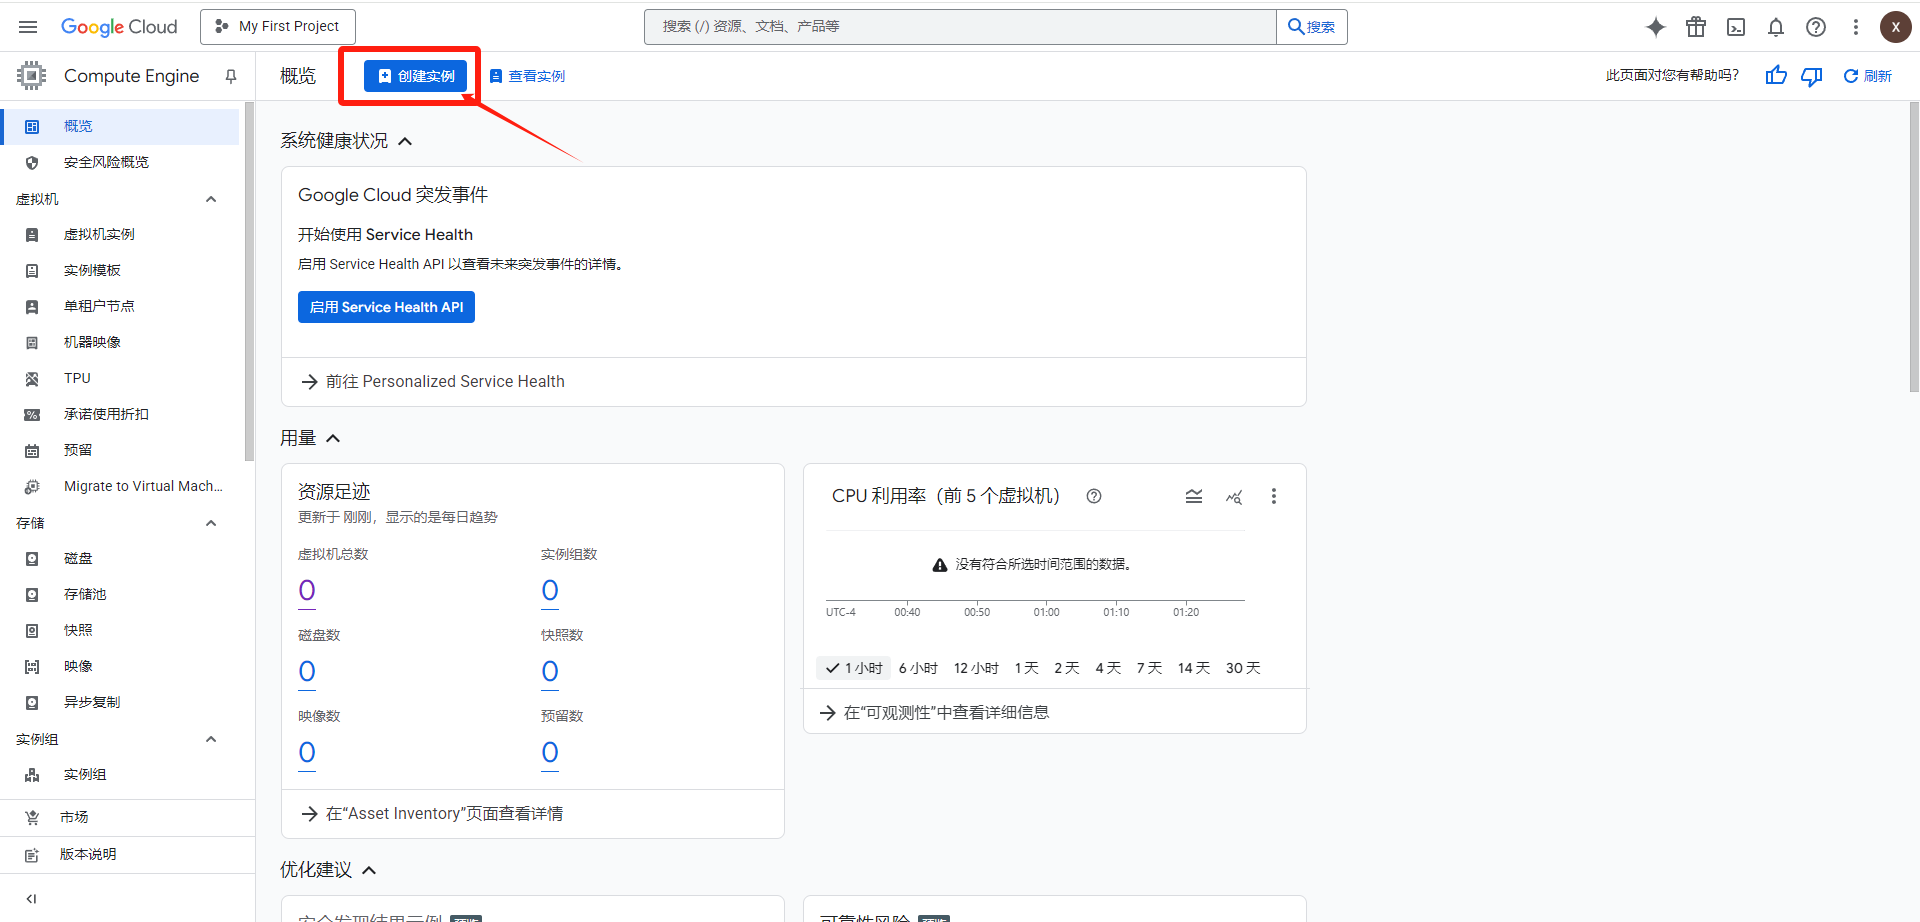The image size is (1920, 922).
Task: Open 快照 in the sidebar
Action: 120,630
